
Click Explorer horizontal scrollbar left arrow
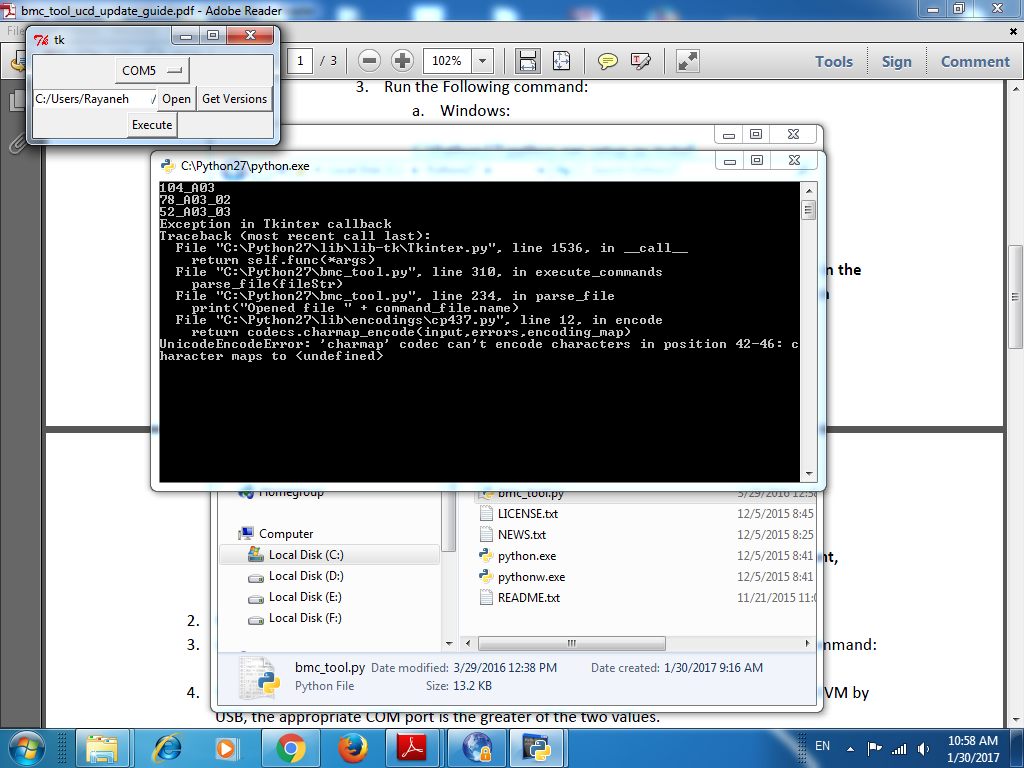point(468,643)
